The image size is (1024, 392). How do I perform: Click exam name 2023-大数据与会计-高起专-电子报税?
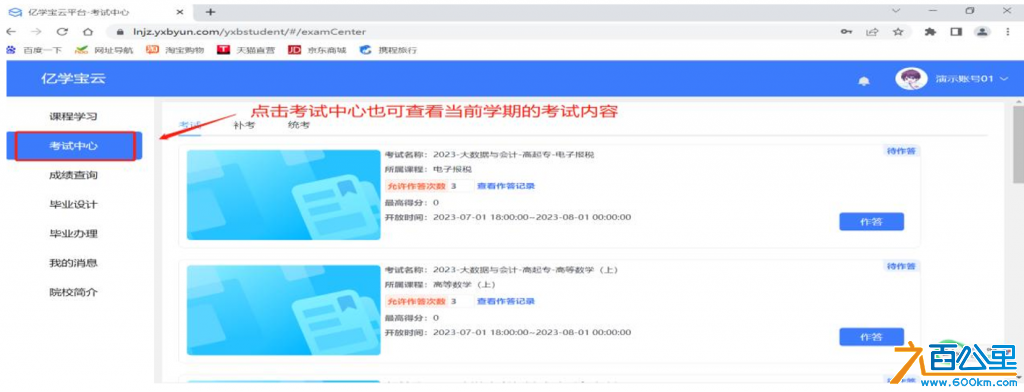[514, 155]
